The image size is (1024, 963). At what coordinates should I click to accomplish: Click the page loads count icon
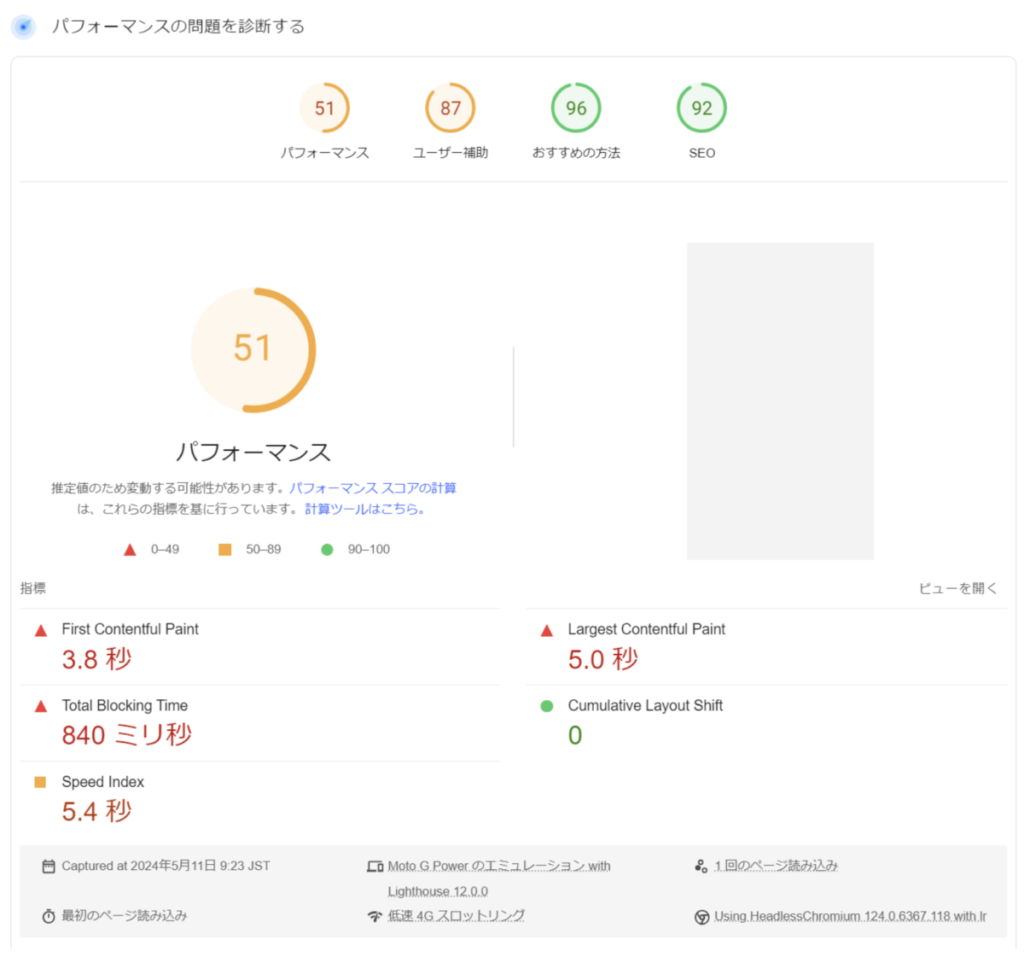[701, 866]
